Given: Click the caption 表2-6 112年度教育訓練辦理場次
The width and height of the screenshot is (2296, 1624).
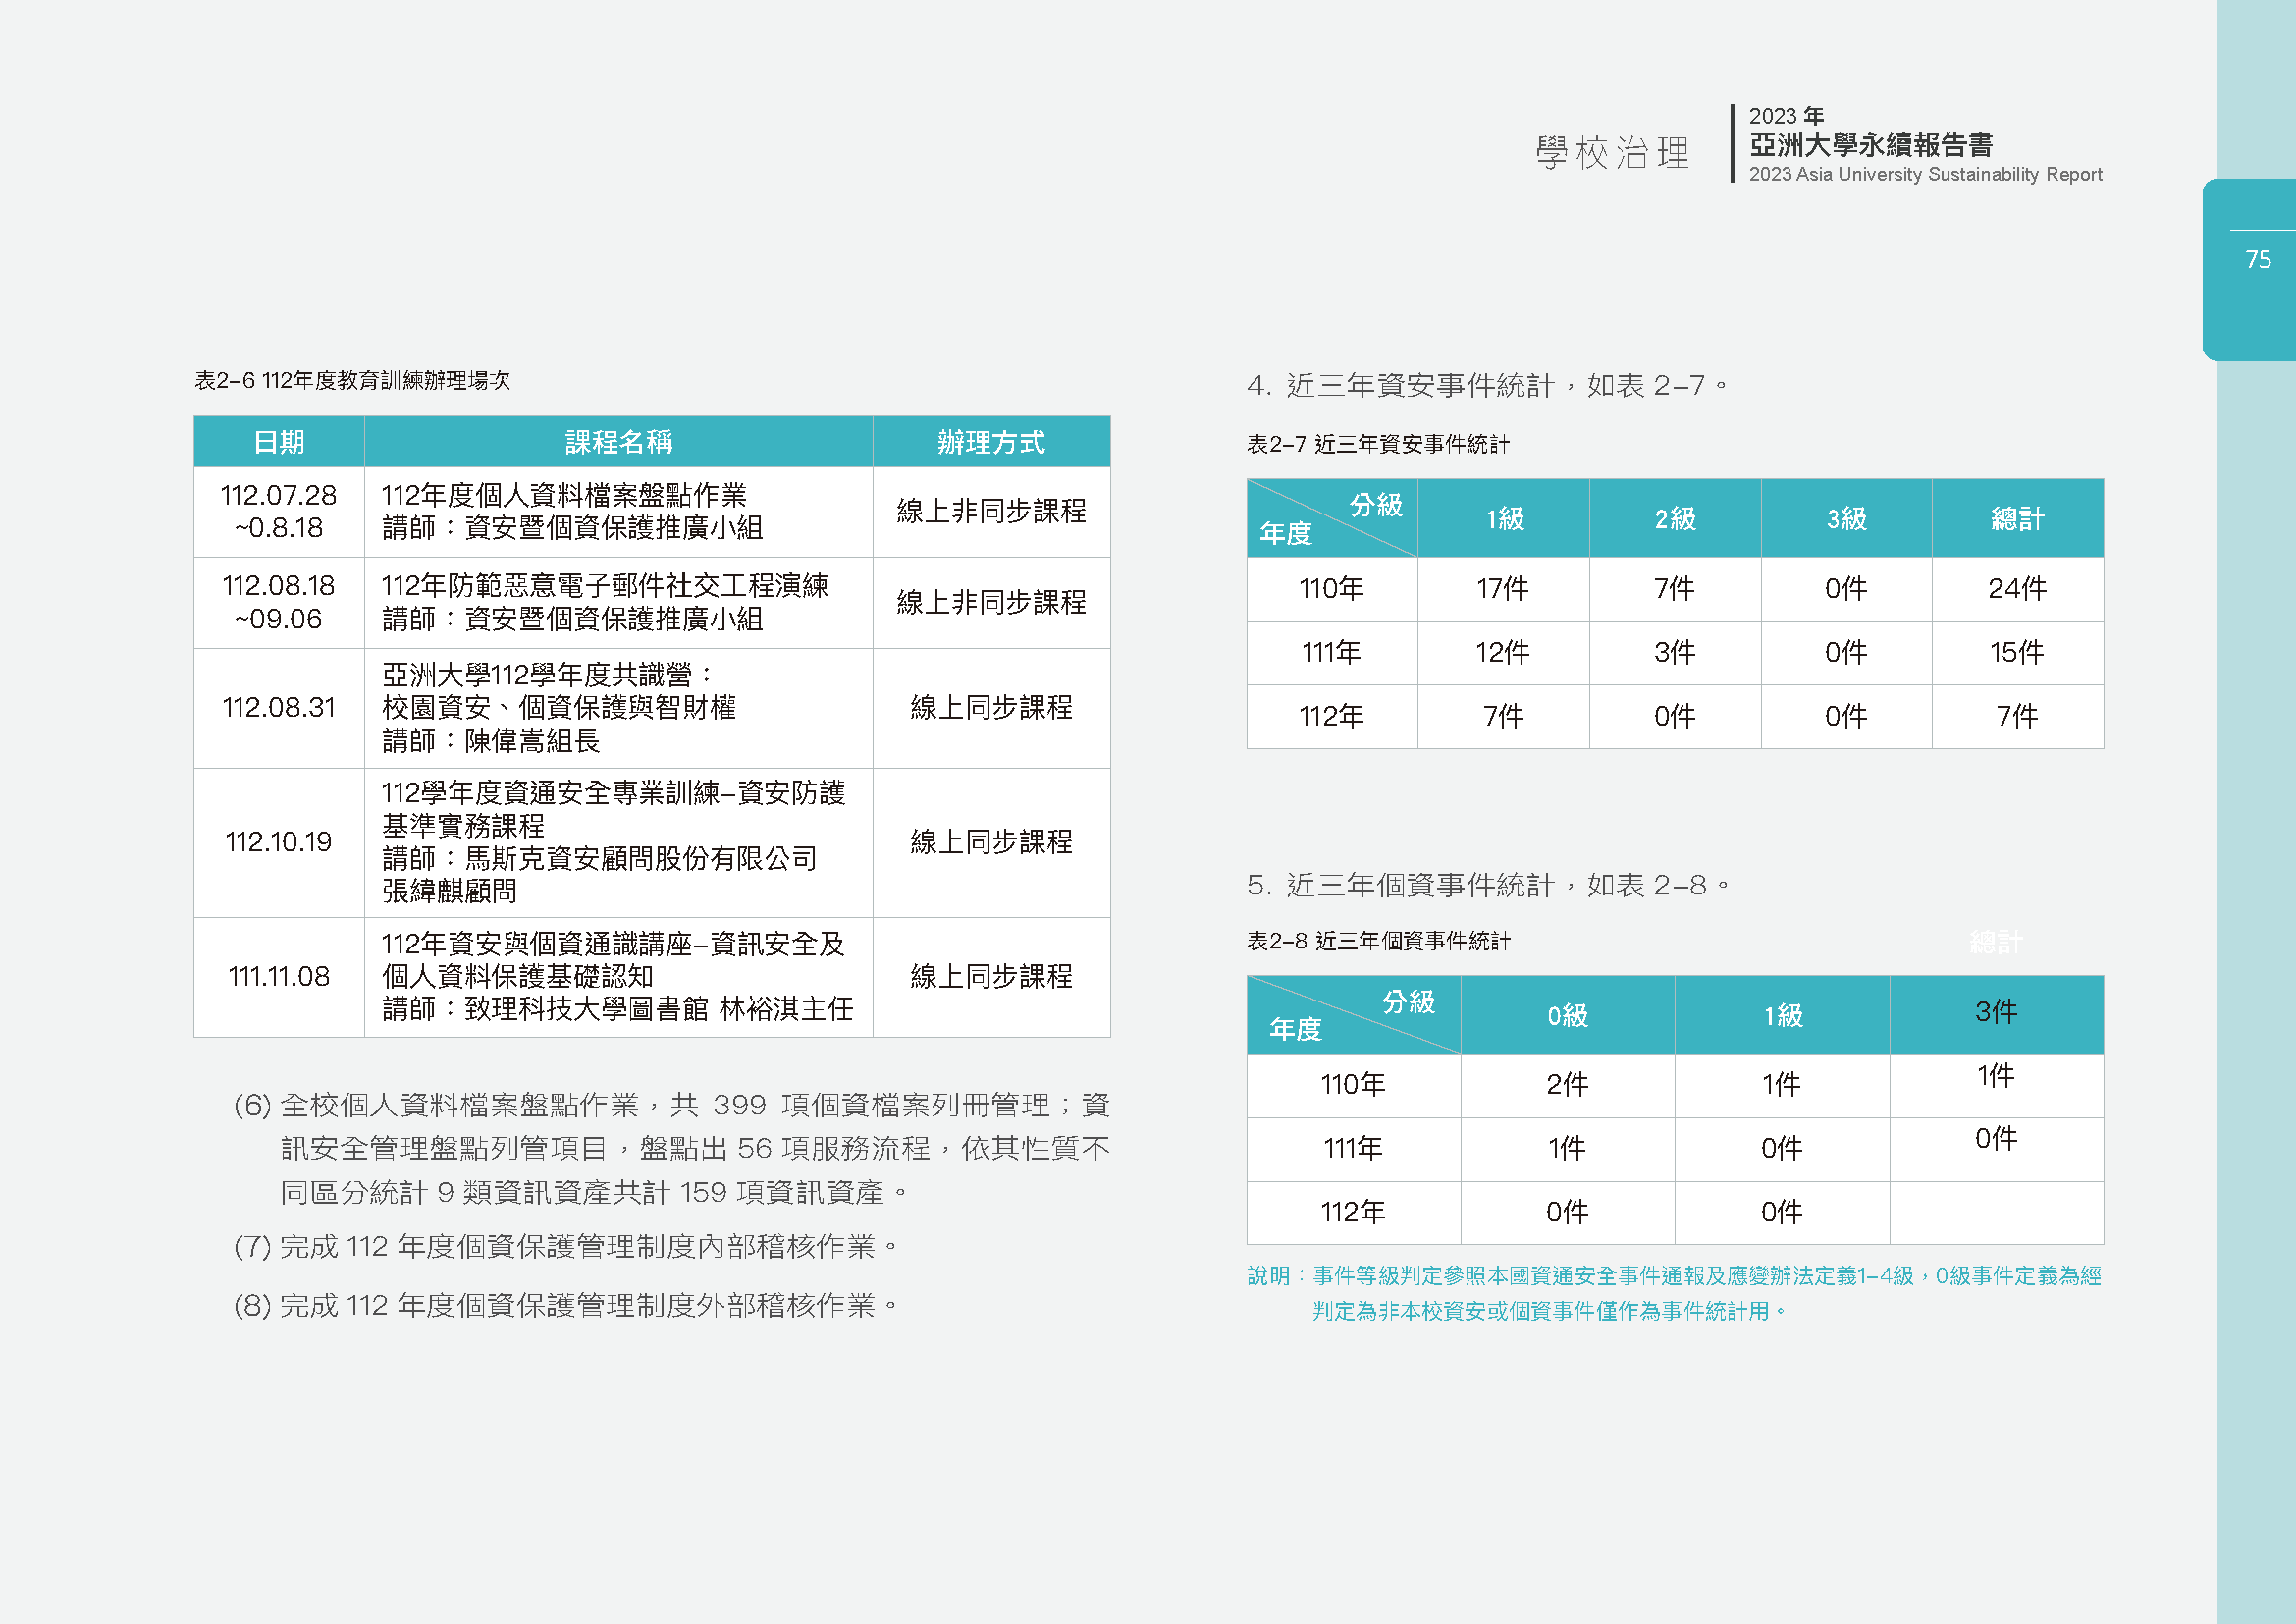Looking at the screenshot, I should pyautogui.click(x=352, y=381).
